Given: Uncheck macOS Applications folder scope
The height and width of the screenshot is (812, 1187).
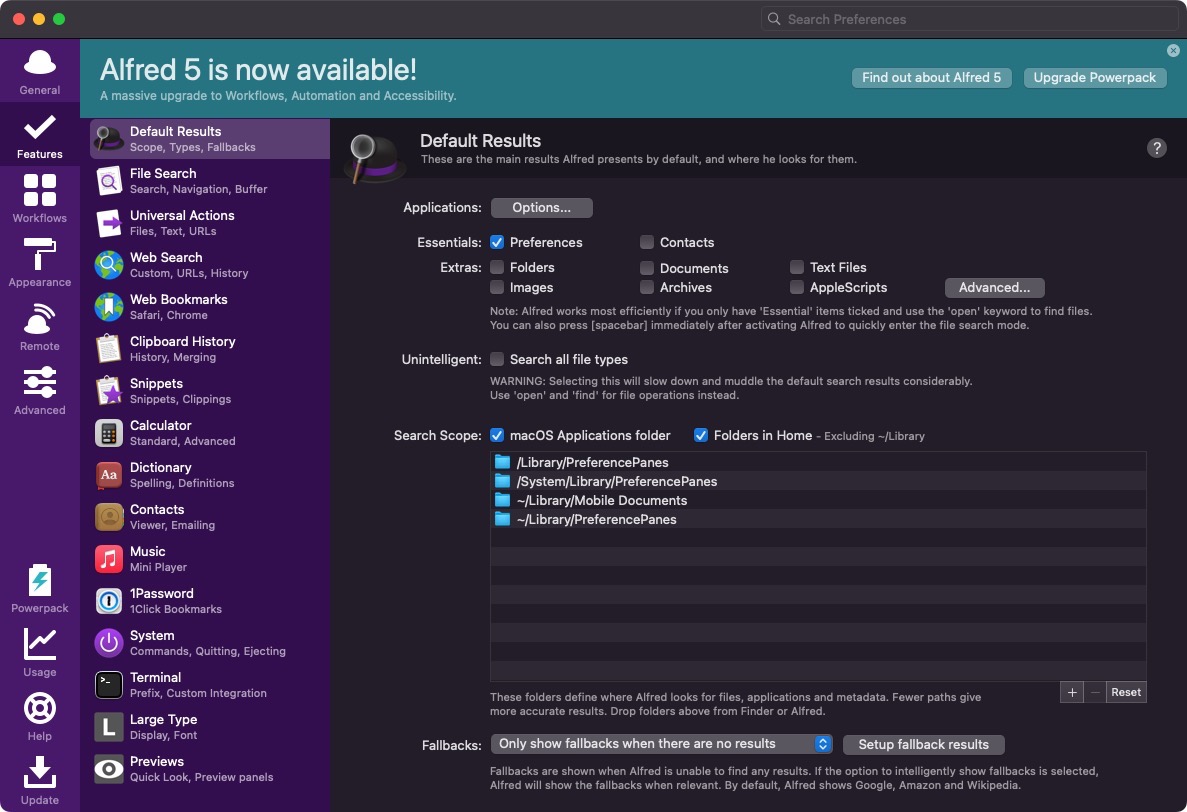Looking at the screenshot, I should point(497,435).
